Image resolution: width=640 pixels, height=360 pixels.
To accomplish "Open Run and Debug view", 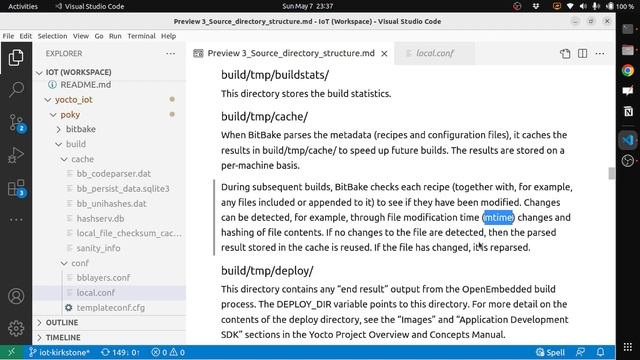I will [x=16, y=156].
